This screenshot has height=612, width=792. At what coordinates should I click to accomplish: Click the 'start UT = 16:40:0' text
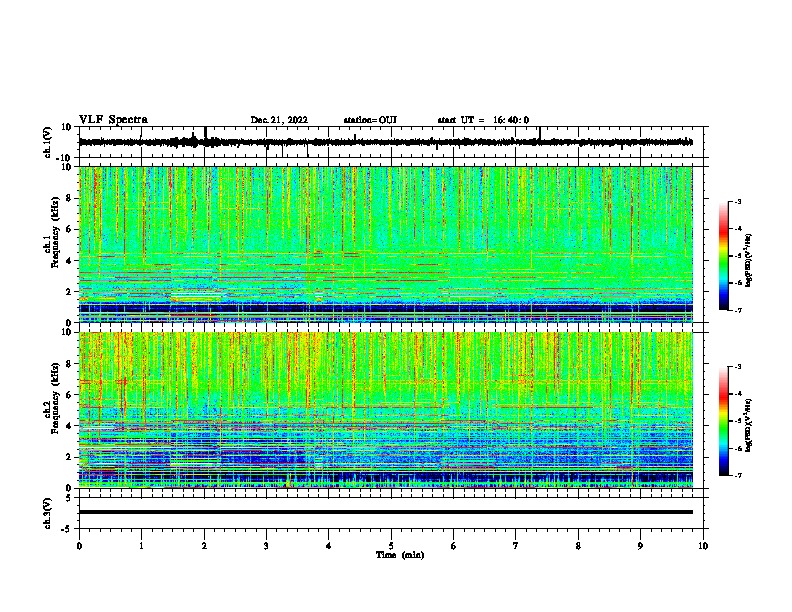click(483, 120)
